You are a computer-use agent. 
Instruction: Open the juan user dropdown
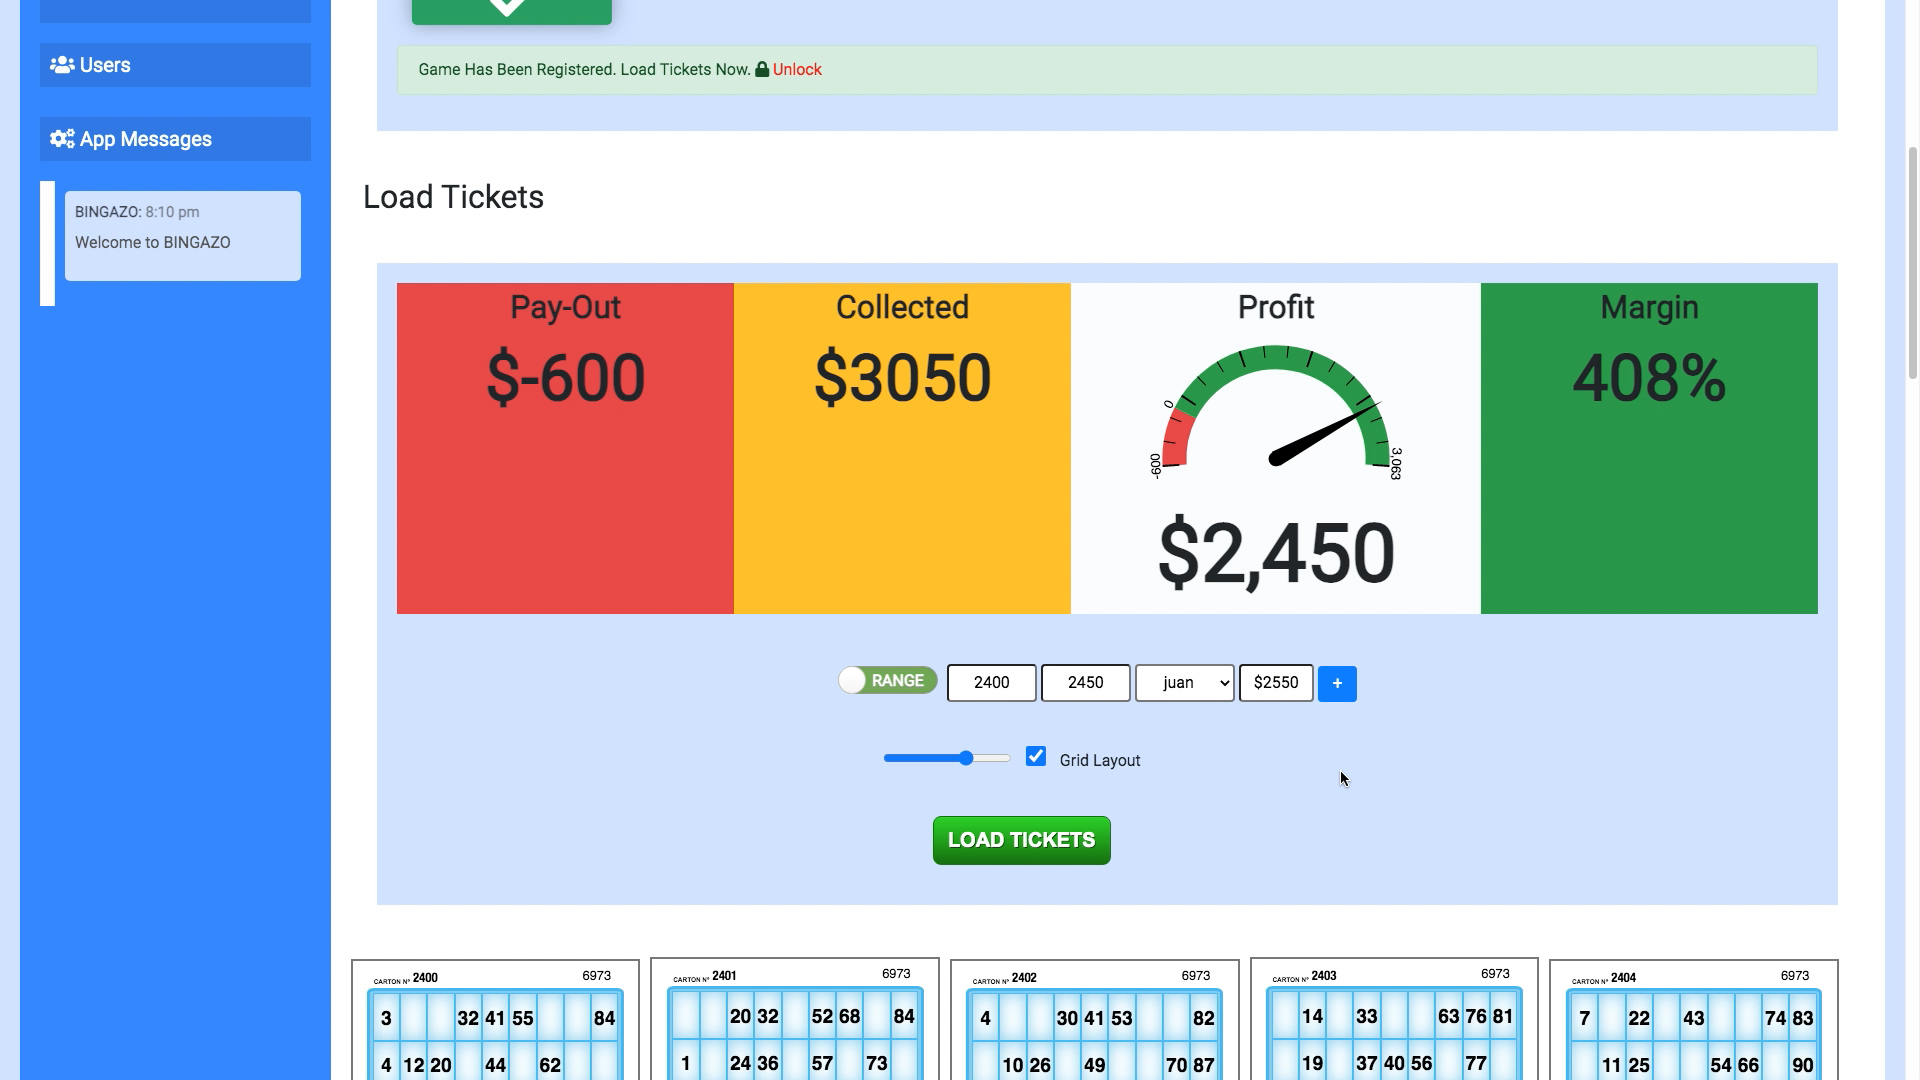point(1184,683)
